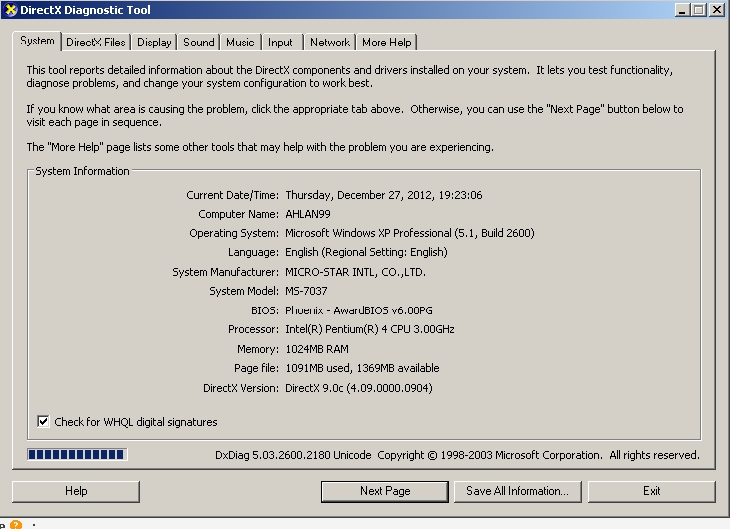Click the Page file label
The width and height of the screenshot is (730, 529).
[x=256, y=368]
